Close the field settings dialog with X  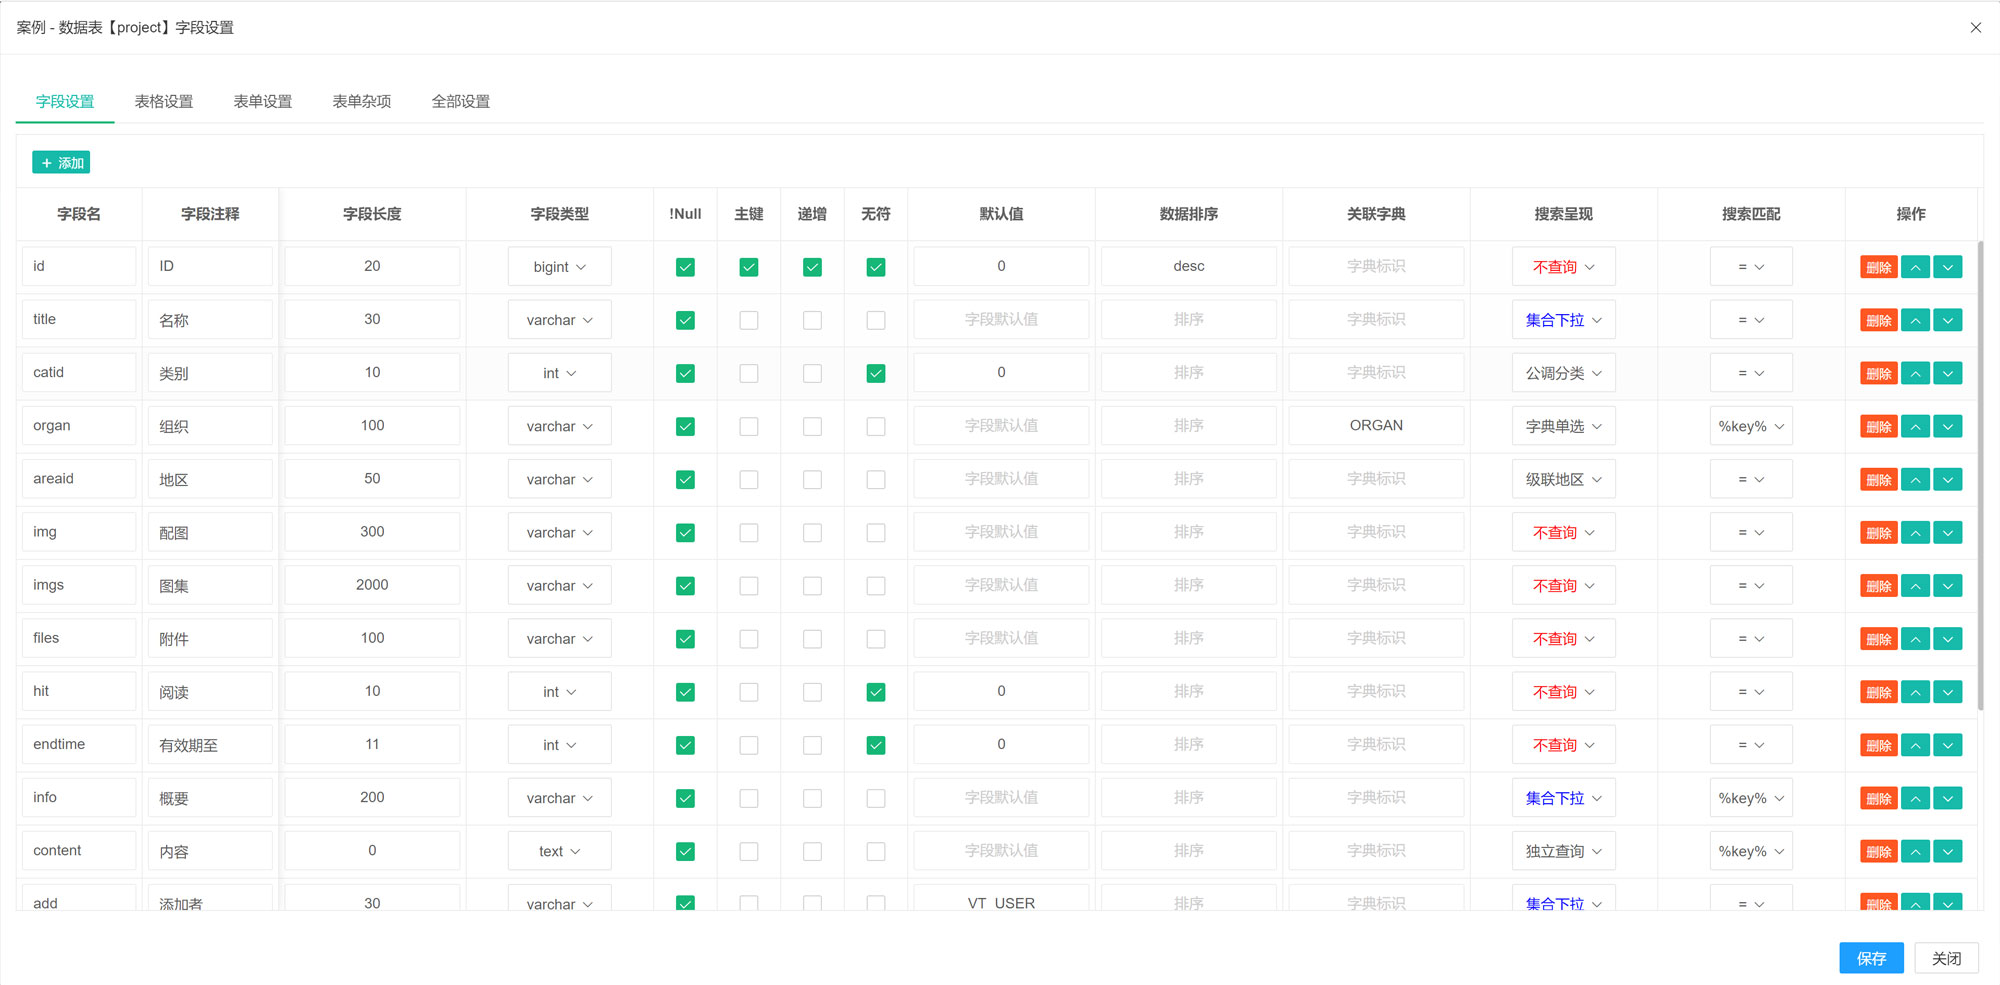click(x=1975, y=28)
